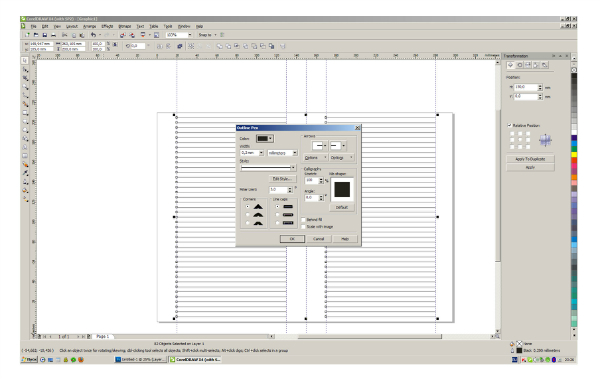Select the Freehand tool in toolbox
600x379 pixels.
coord(25,95)
